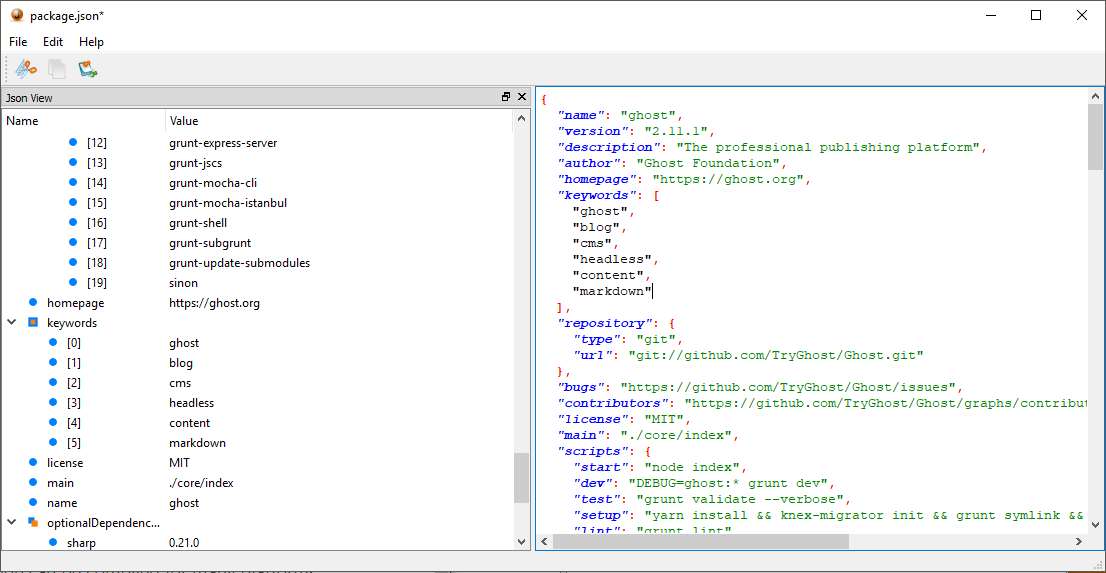
Task: Click the MIT value in tree
Action: pos(179,463)
